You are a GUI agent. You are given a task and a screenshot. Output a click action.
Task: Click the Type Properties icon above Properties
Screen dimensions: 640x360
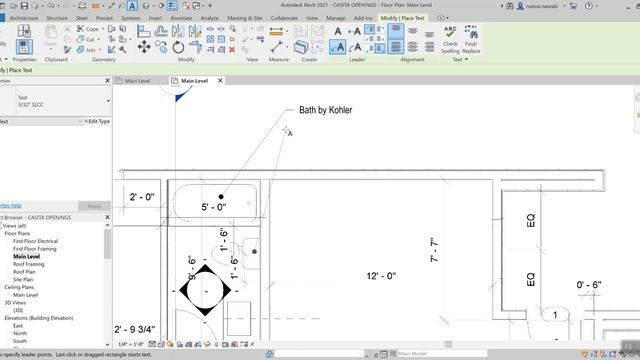coord(24,31)
